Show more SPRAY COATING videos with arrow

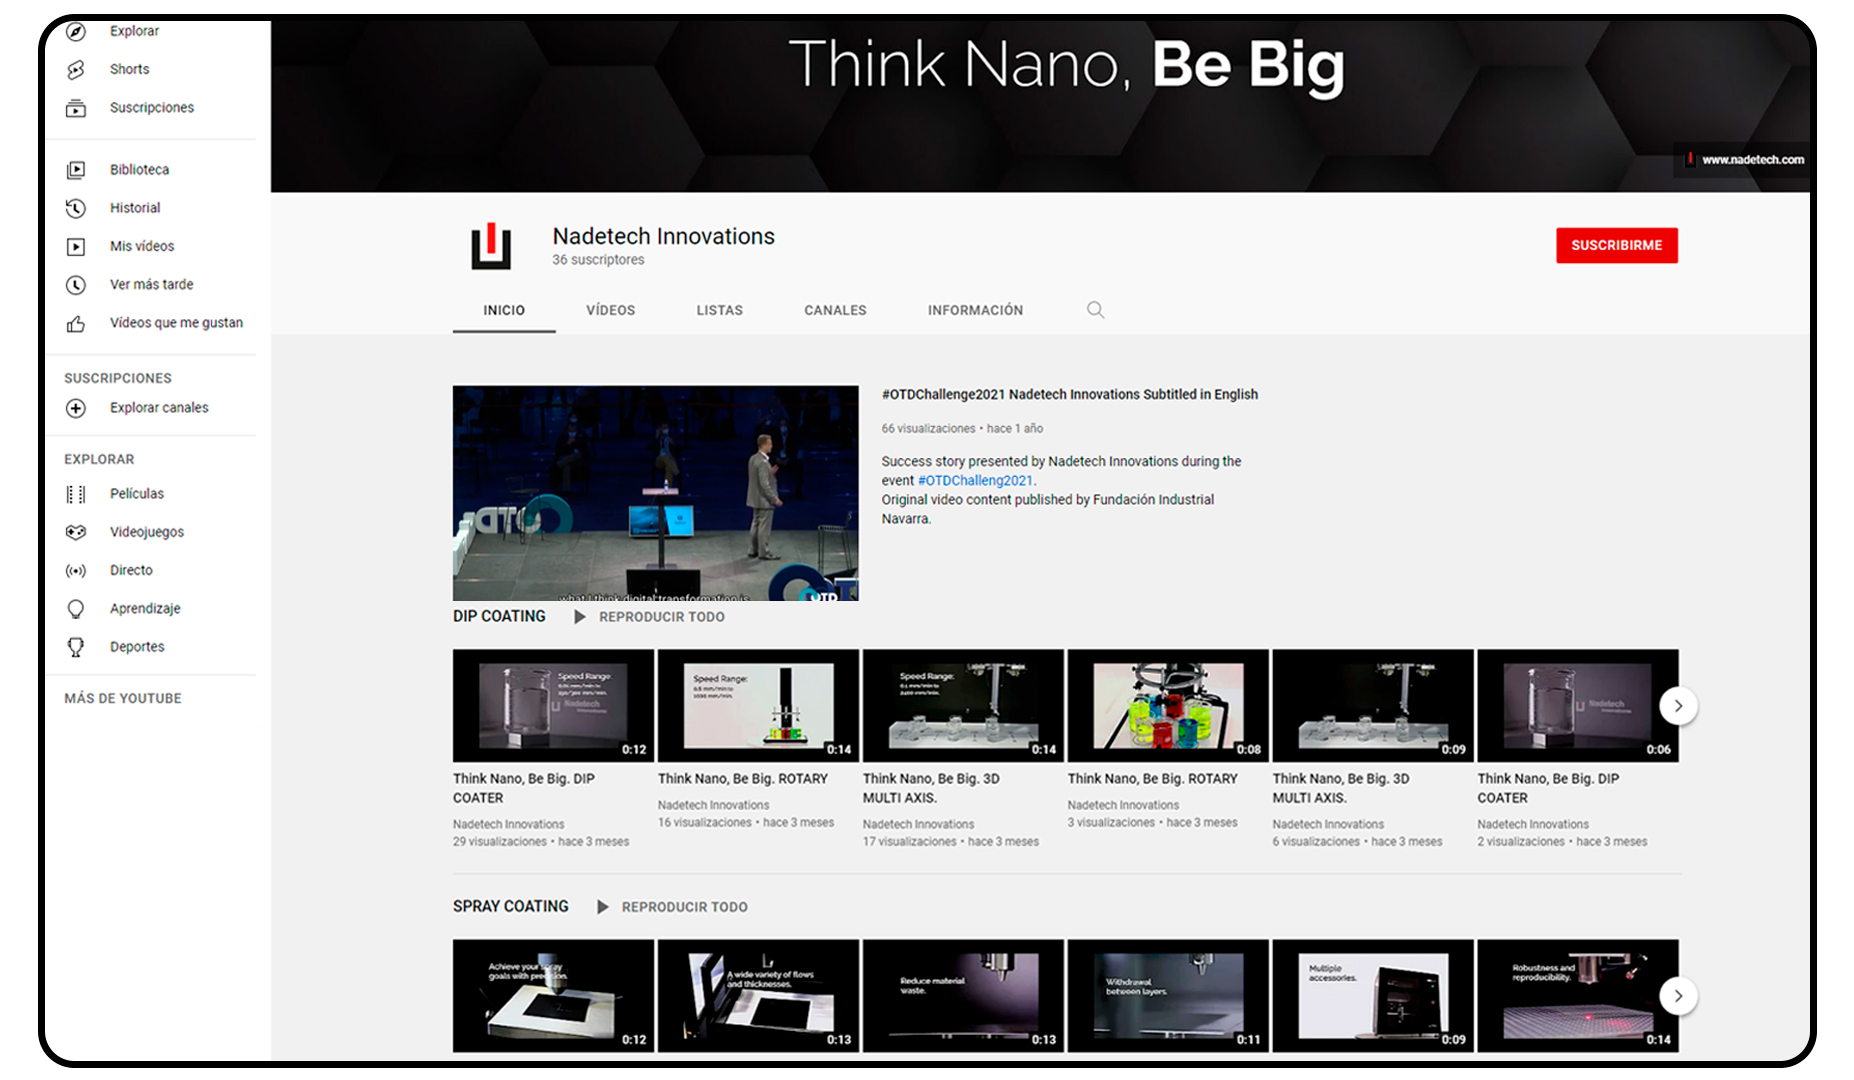click(x=1677, y=996)
